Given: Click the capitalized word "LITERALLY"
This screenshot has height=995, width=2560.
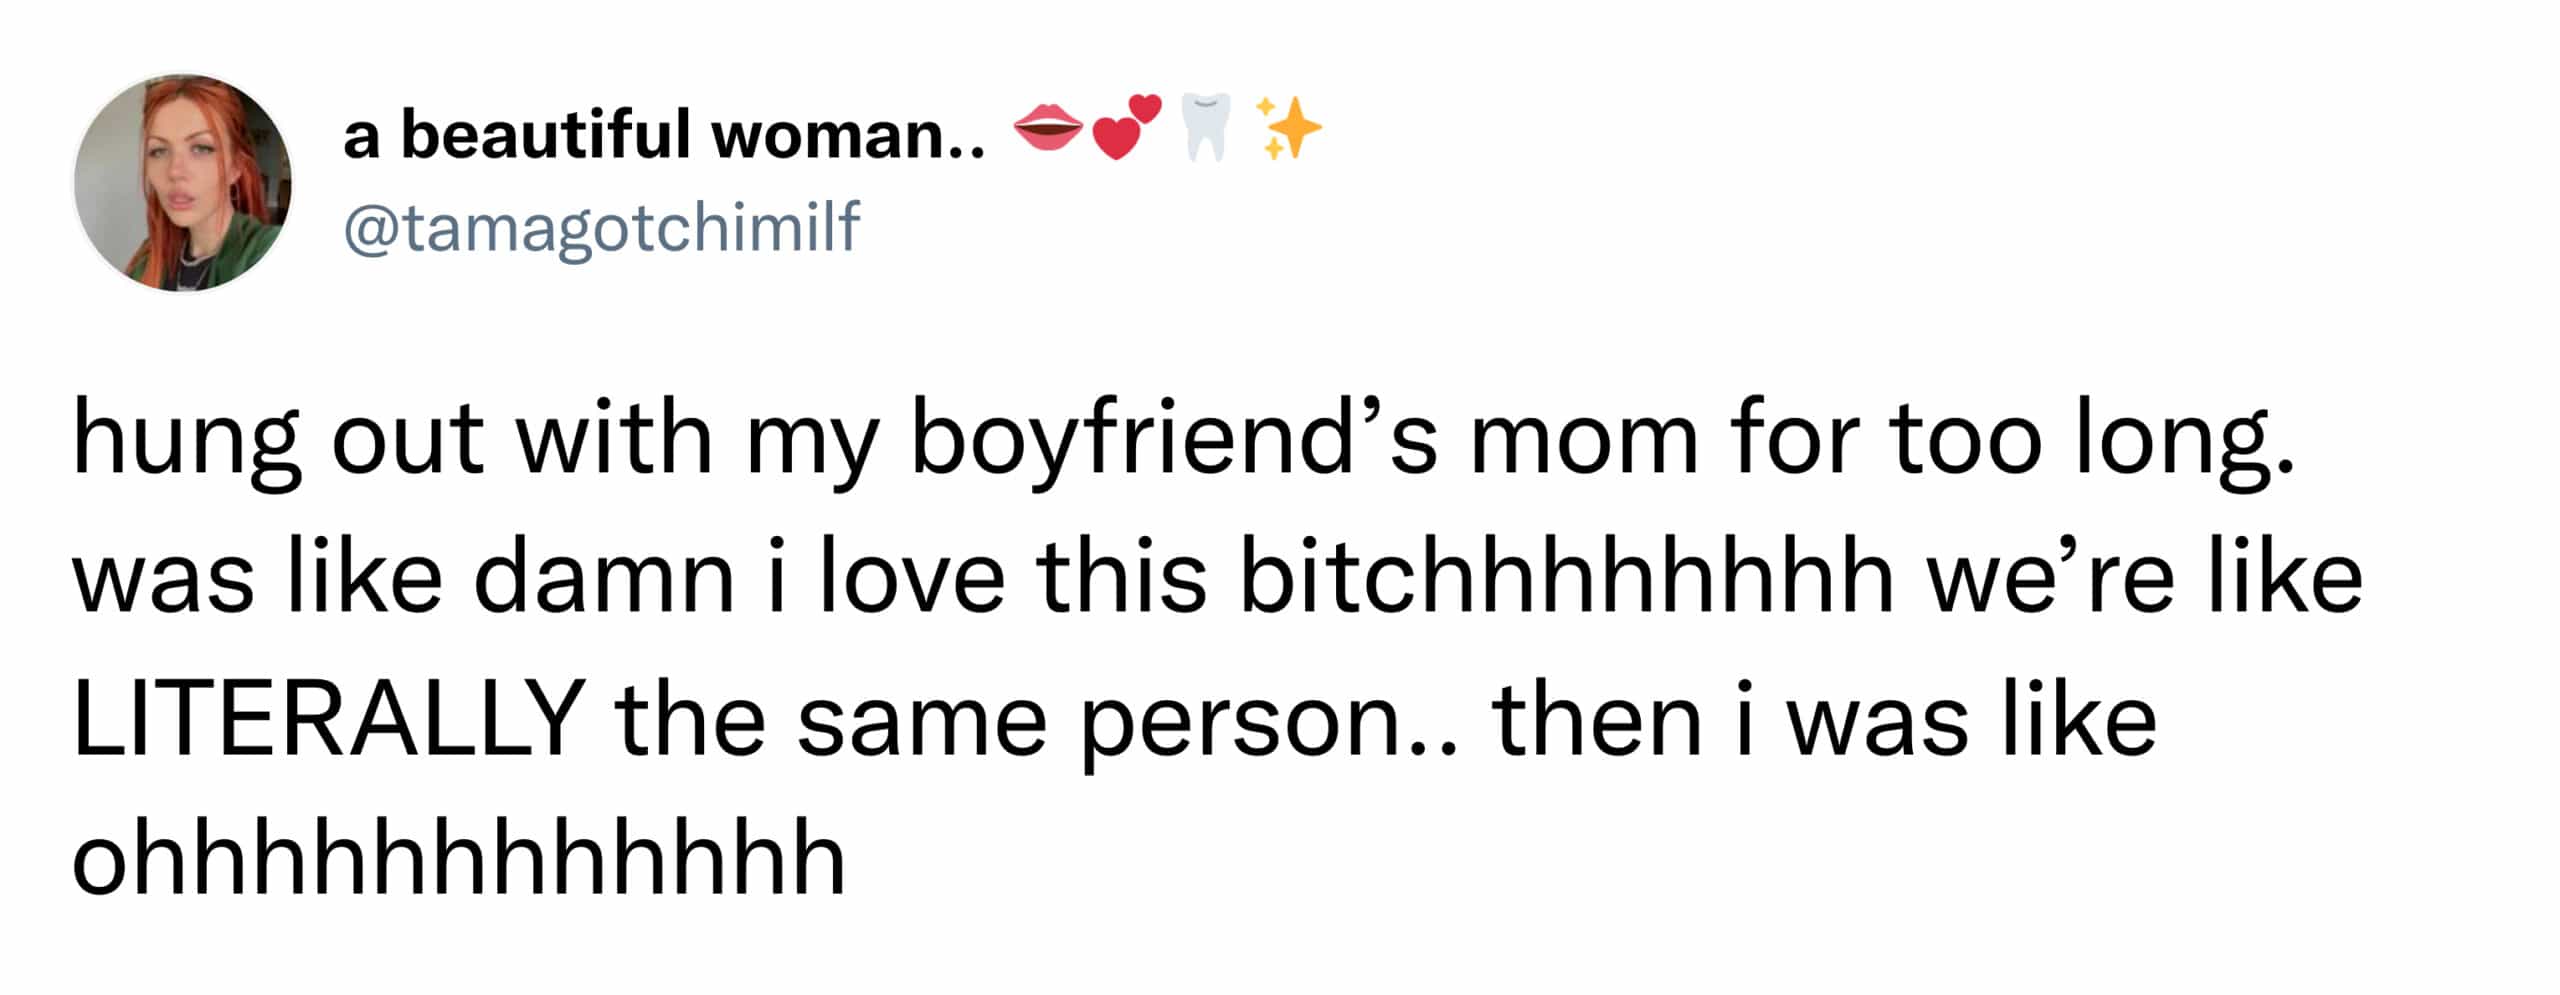Looking at the screenshot, I should (x=329, y=719).
